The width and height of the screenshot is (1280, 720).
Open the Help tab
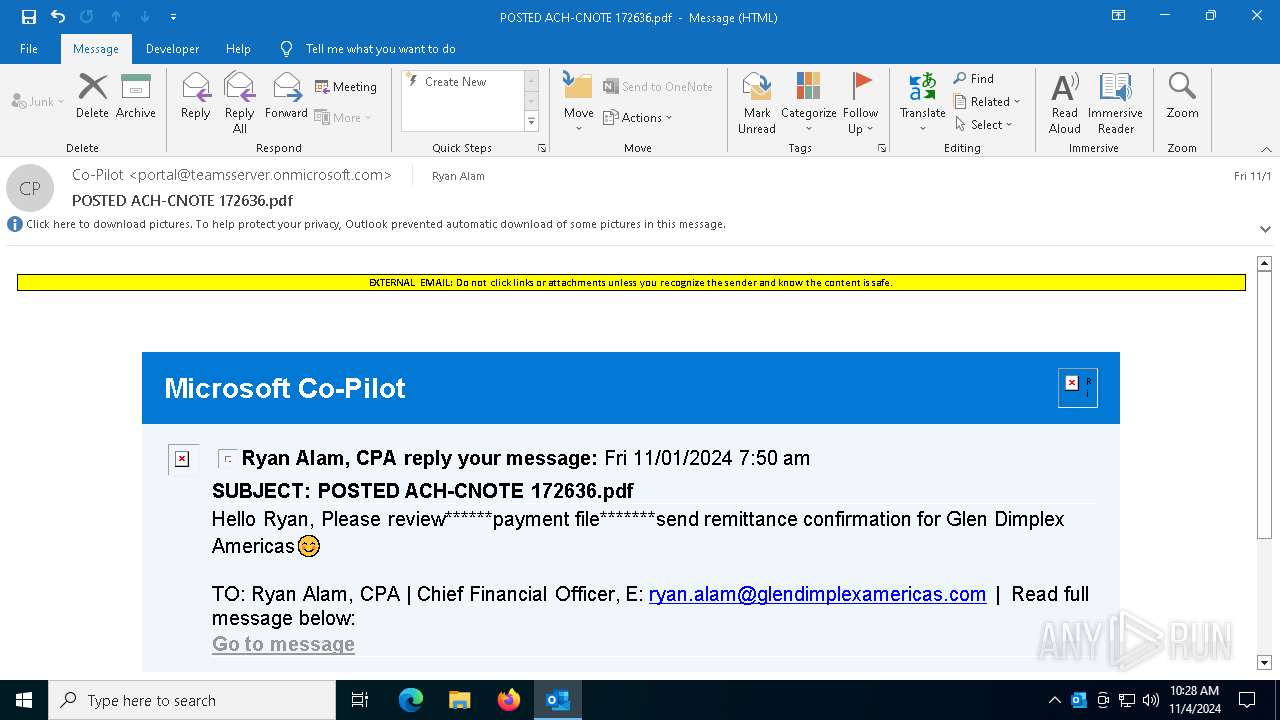(x=238, y=49)
